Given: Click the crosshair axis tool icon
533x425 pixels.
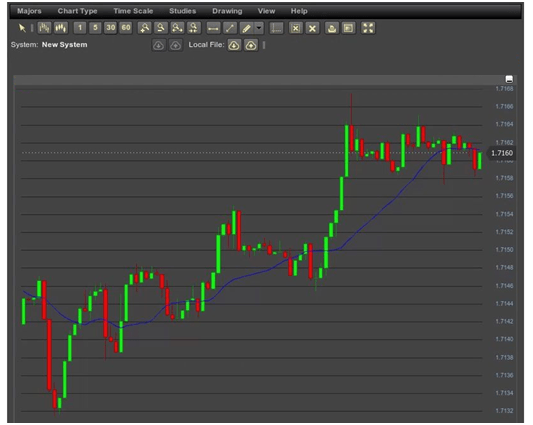Looking at the screenshot, I should pyautogui.click(x=276, y=28).
